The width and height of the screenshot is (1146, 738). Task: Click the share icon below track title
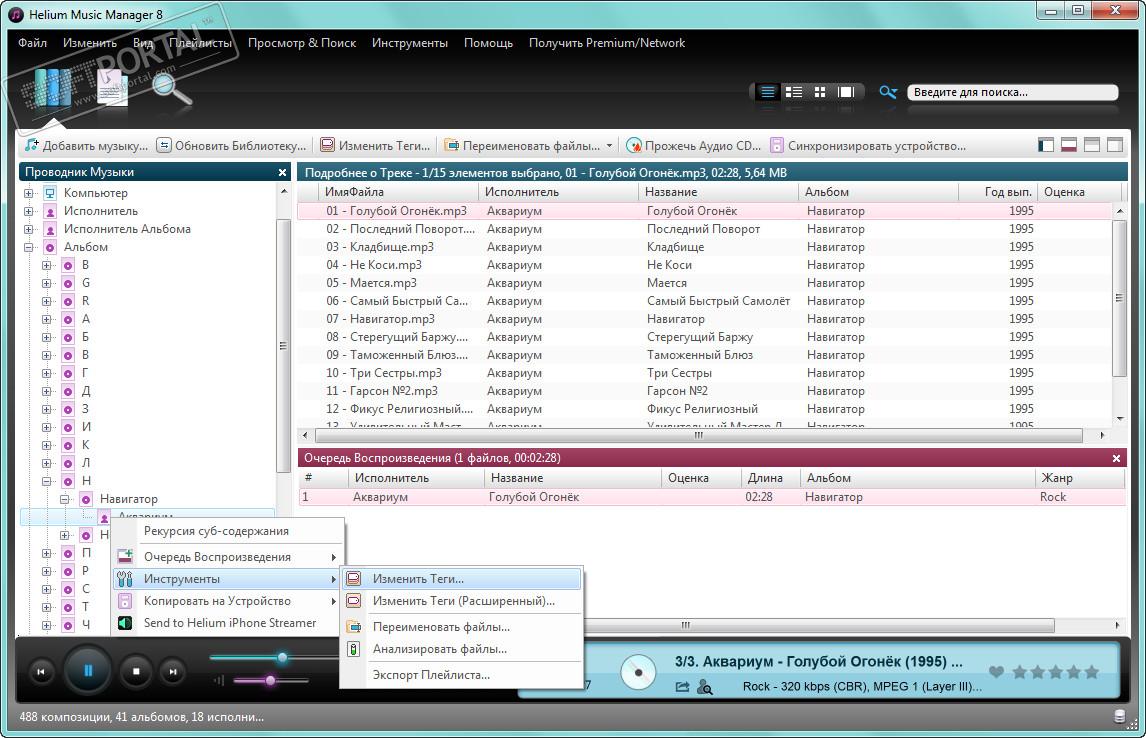click(x=682, y=687)
